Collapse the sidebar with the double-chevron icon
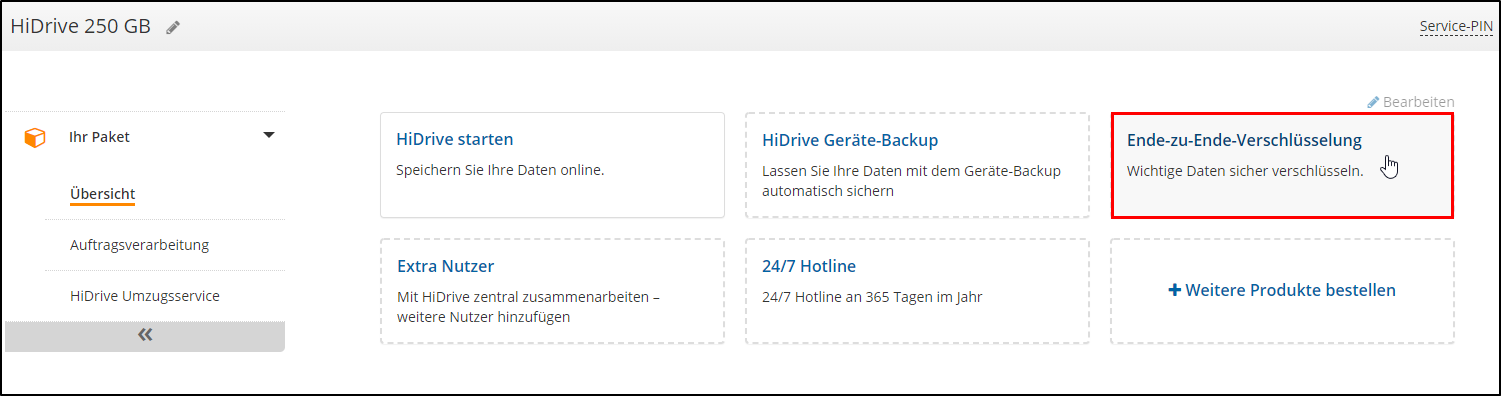The height and width of the screenshot is (396, 1501). click(145, 336)
